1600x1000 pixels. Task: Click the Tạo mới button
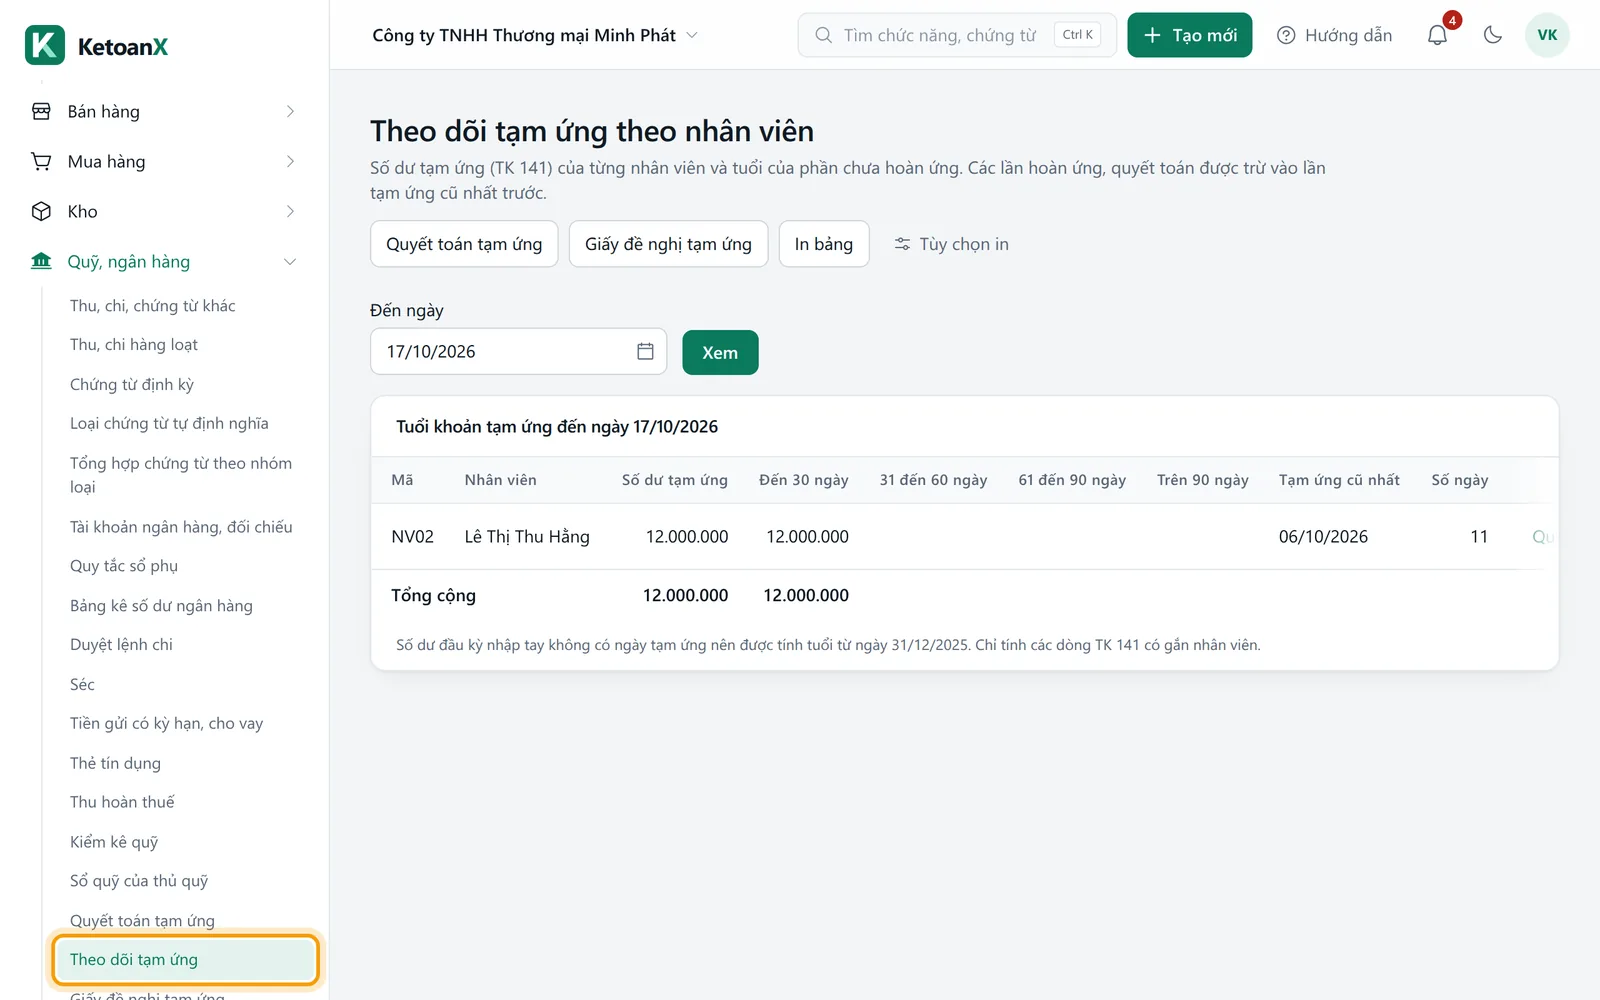(1189, 35)
